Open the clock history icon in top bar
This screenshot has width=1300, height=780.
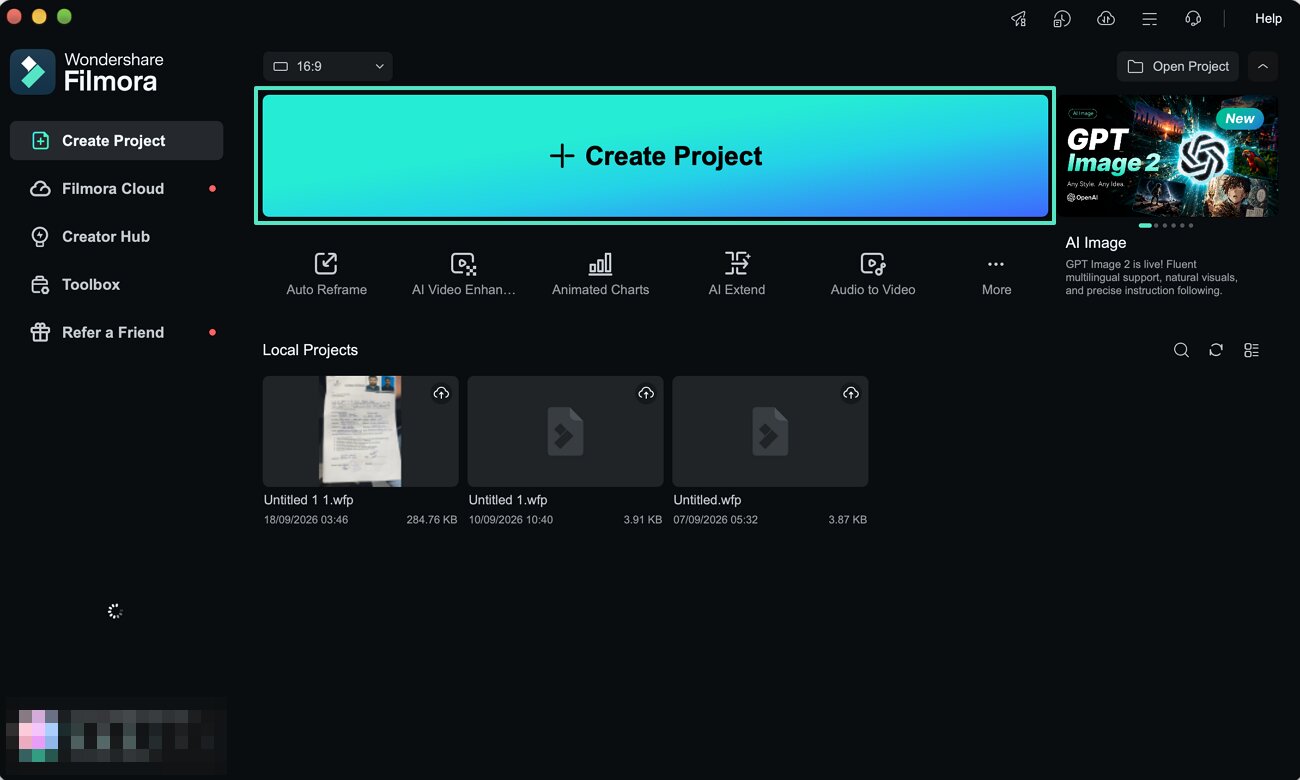[x=1062, y=19]
